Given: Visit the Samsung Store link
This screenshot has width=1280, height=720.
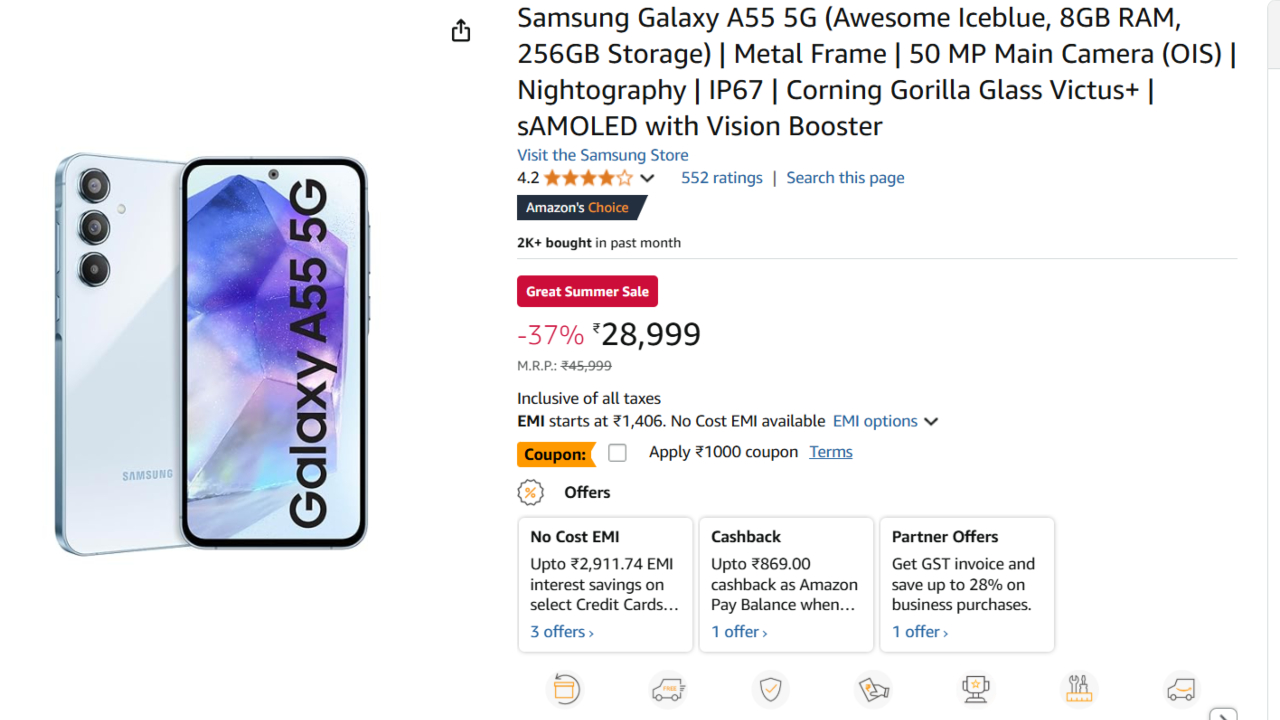Looking at the screenshot, I should pyautogui.click(x=602, y=155).
